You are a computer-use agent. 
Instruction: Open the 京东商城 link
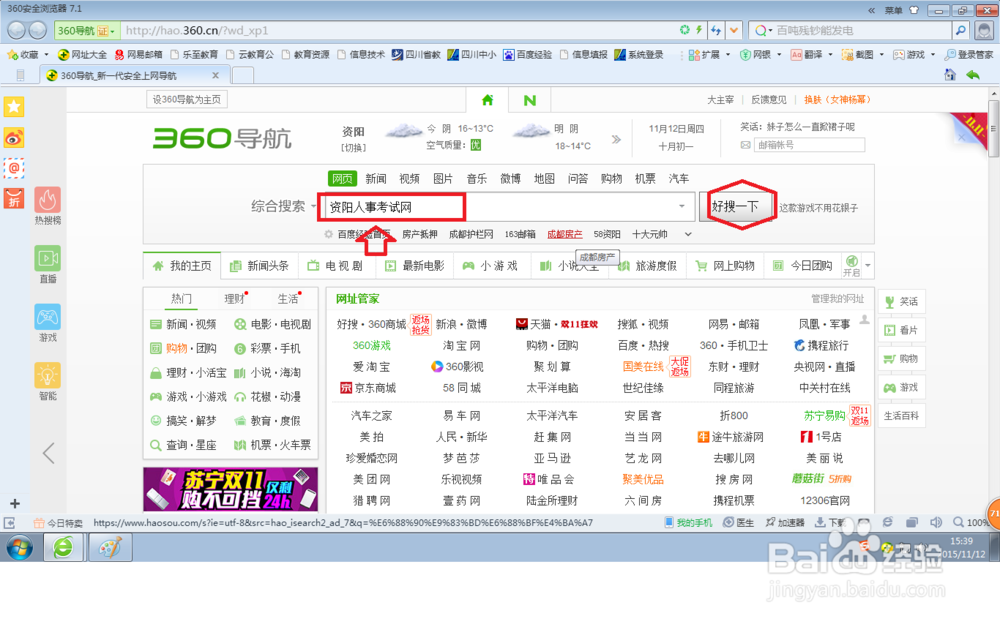(x=368, y=388)
